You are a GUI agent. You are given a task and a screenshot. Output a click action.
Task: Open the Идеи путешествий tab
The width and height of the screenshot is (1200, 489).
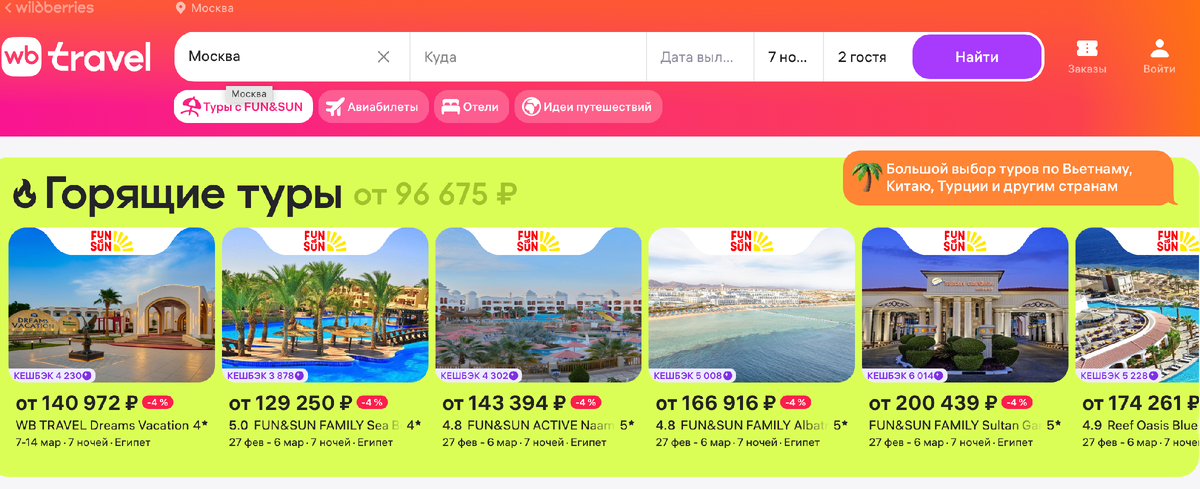(588, 107)
